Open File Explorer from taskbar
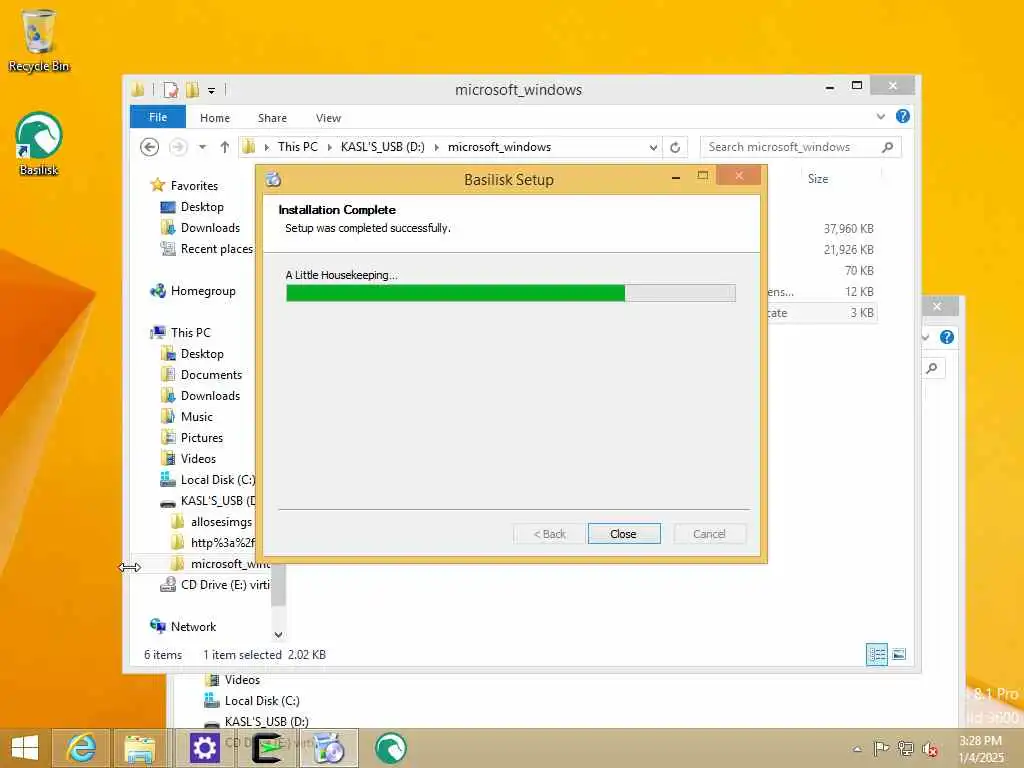This screenshot has width=1024, height=768. click(x=140, y=748)
